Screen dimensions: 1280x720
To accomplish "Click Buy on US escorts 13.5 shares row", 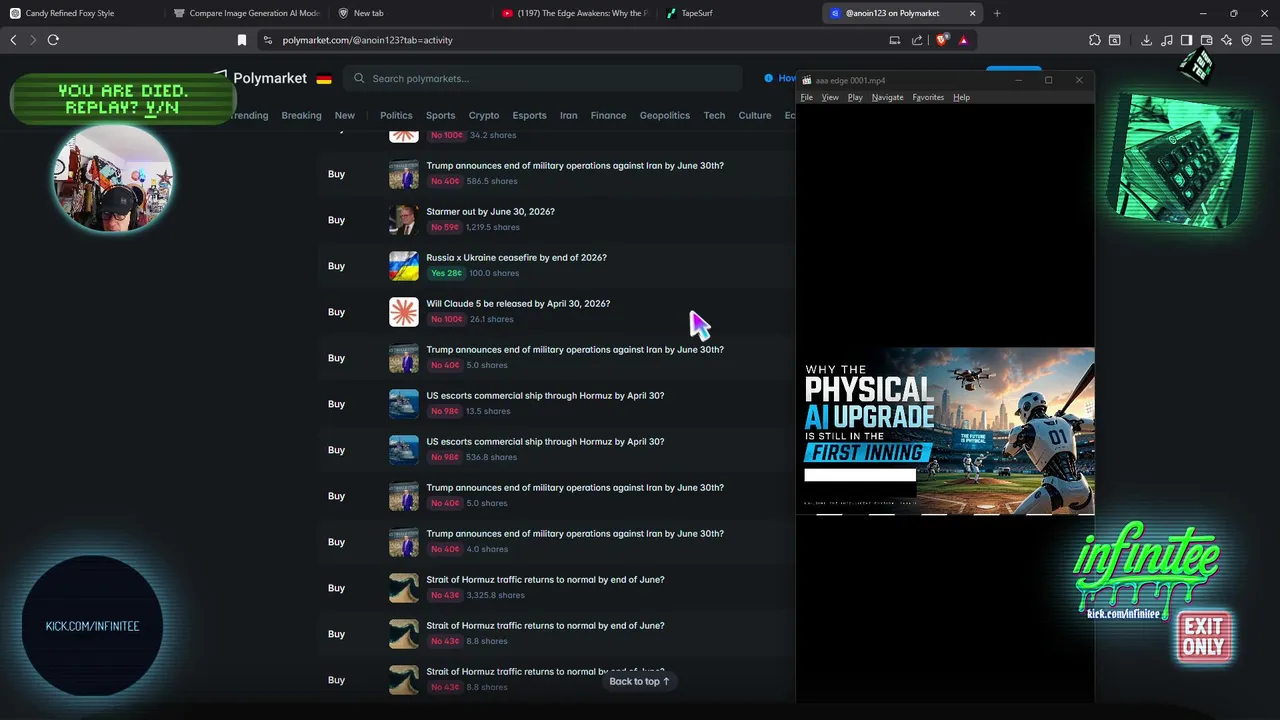I will [336, 404].
